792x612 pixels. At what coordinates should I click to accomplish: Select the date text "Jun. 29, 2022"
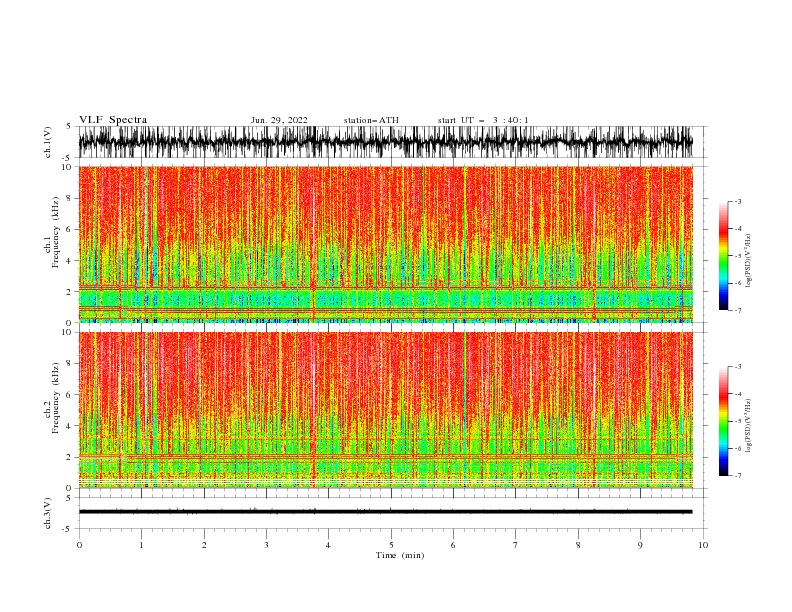[279, 120]
